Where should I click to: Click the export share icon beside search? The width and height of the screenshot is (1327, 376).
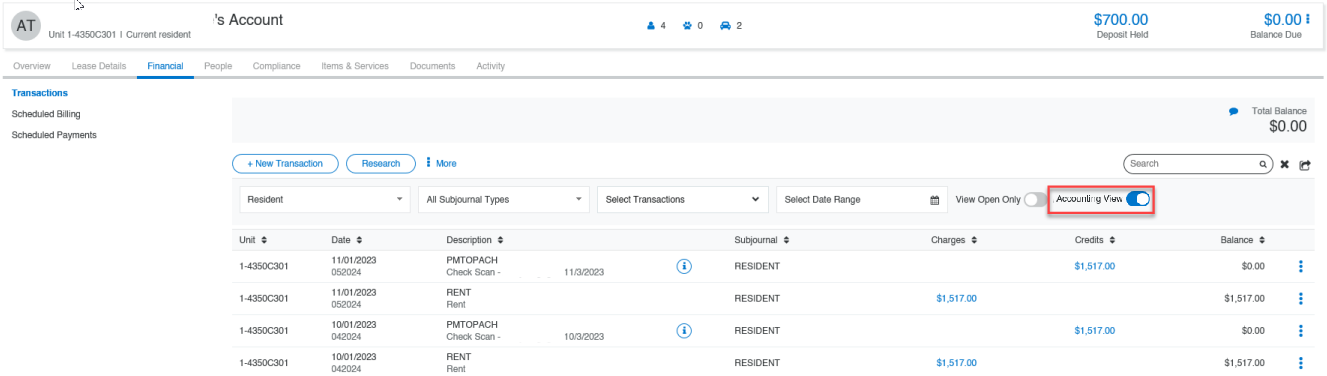click(1305, 164)
